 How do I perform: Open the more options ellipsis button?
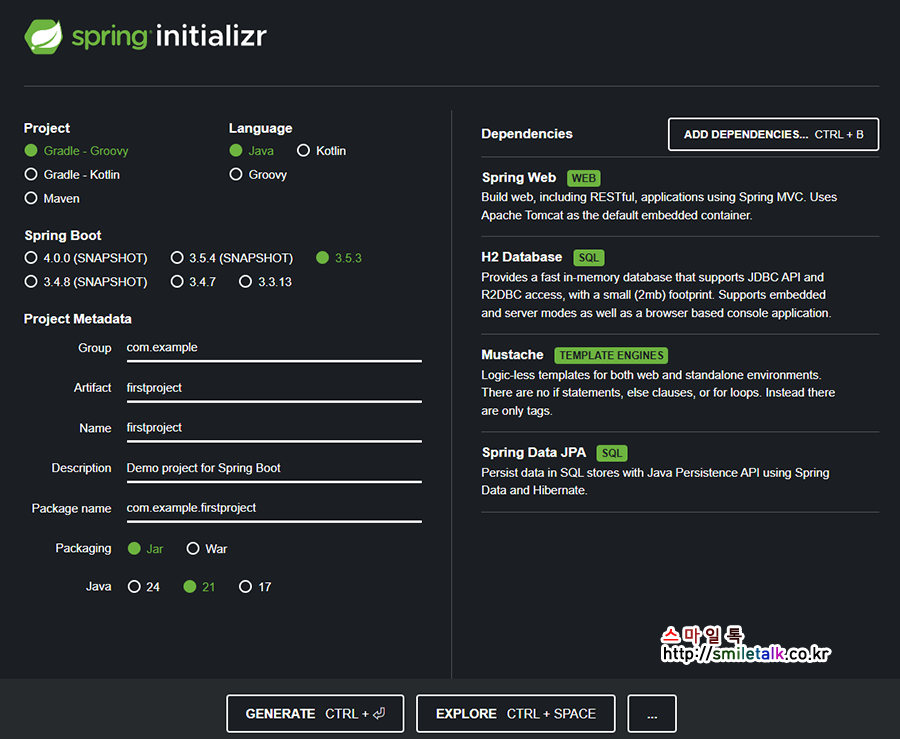[651, 714]
